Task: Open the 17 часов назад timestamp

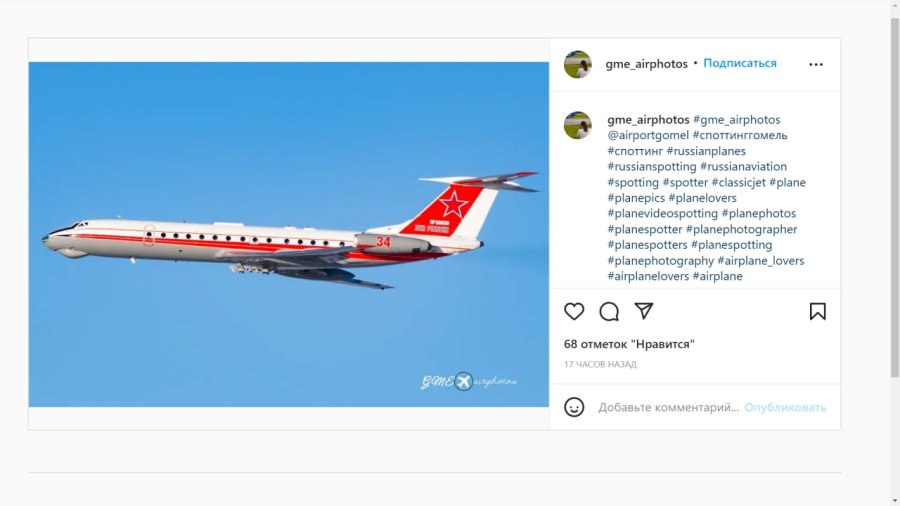Action: click(x=600, y=364)
